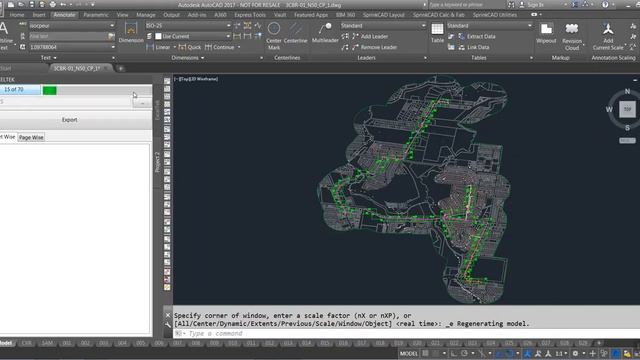This screenshot has height=360, width=640.
Task: Click the TOP face of the ViewCube
Action: point(627,109)
